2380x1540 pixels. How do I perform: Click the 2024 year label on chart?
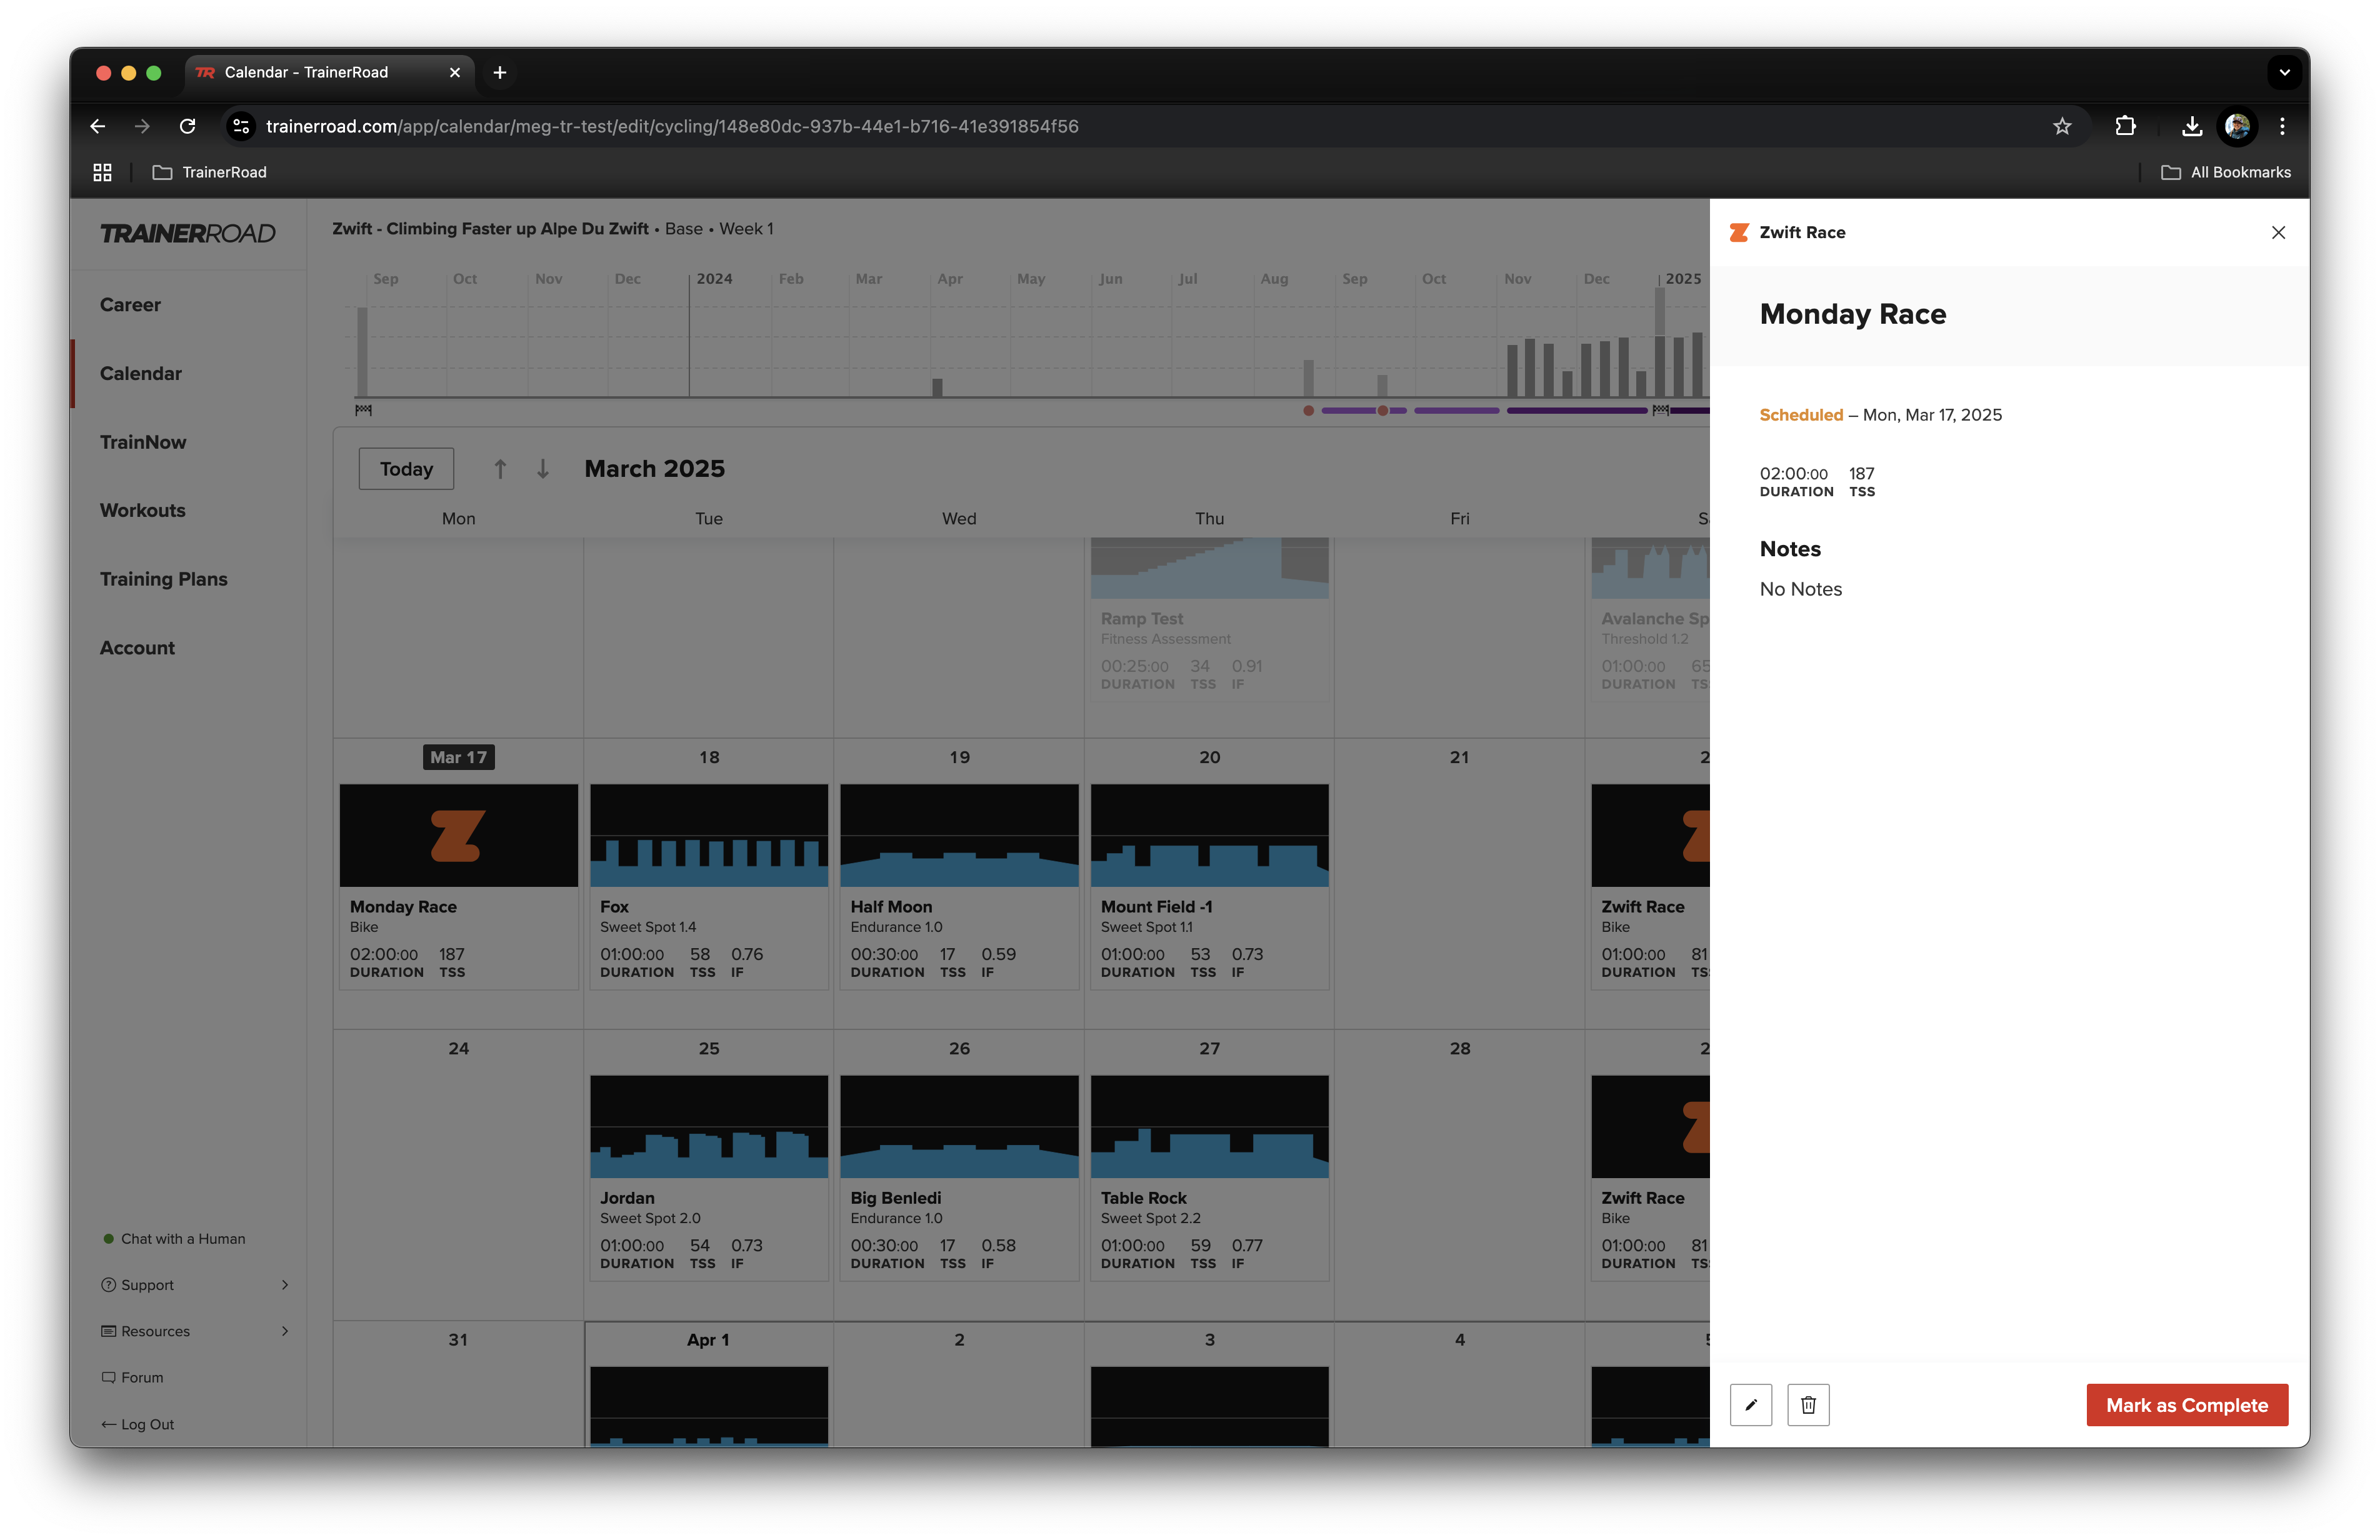point(714,278)
